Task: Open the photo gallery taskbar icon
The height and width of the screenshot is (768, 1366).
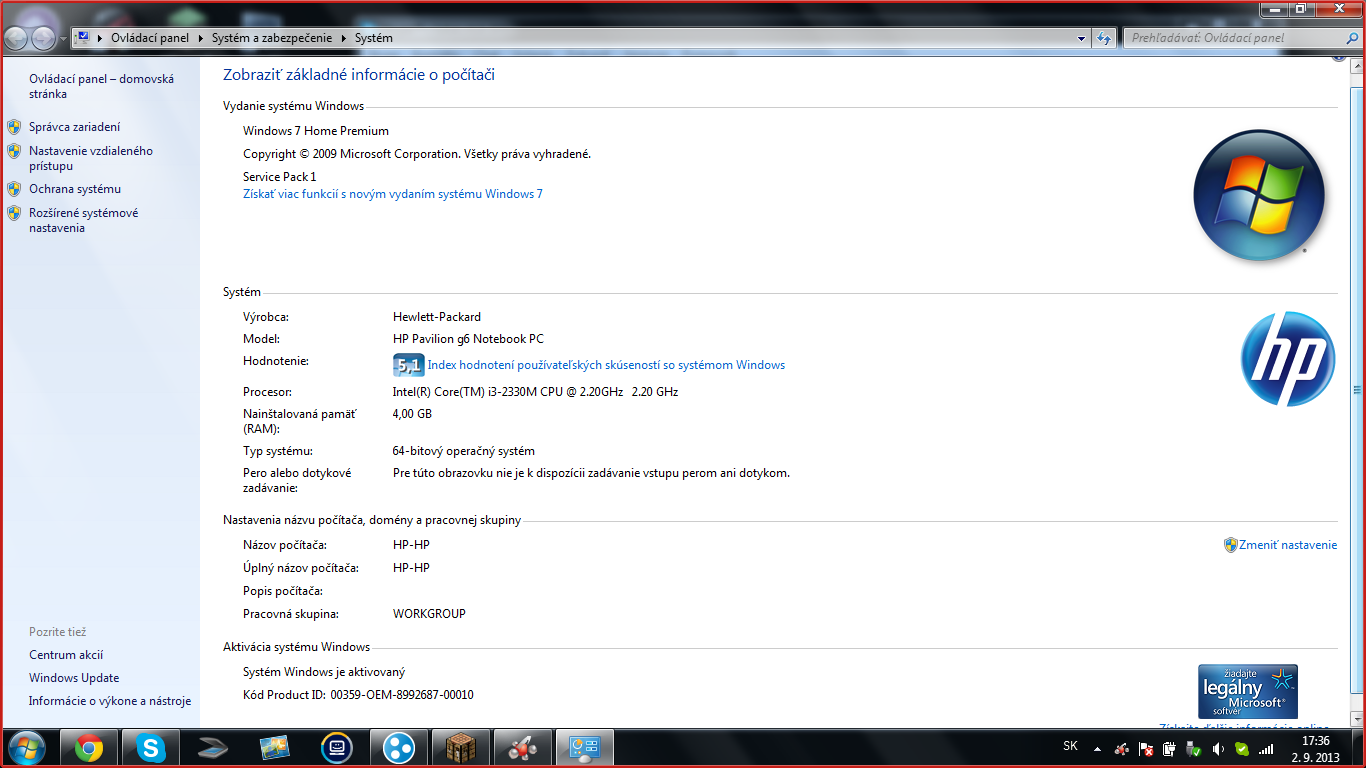Action: (x=275, y=747)
